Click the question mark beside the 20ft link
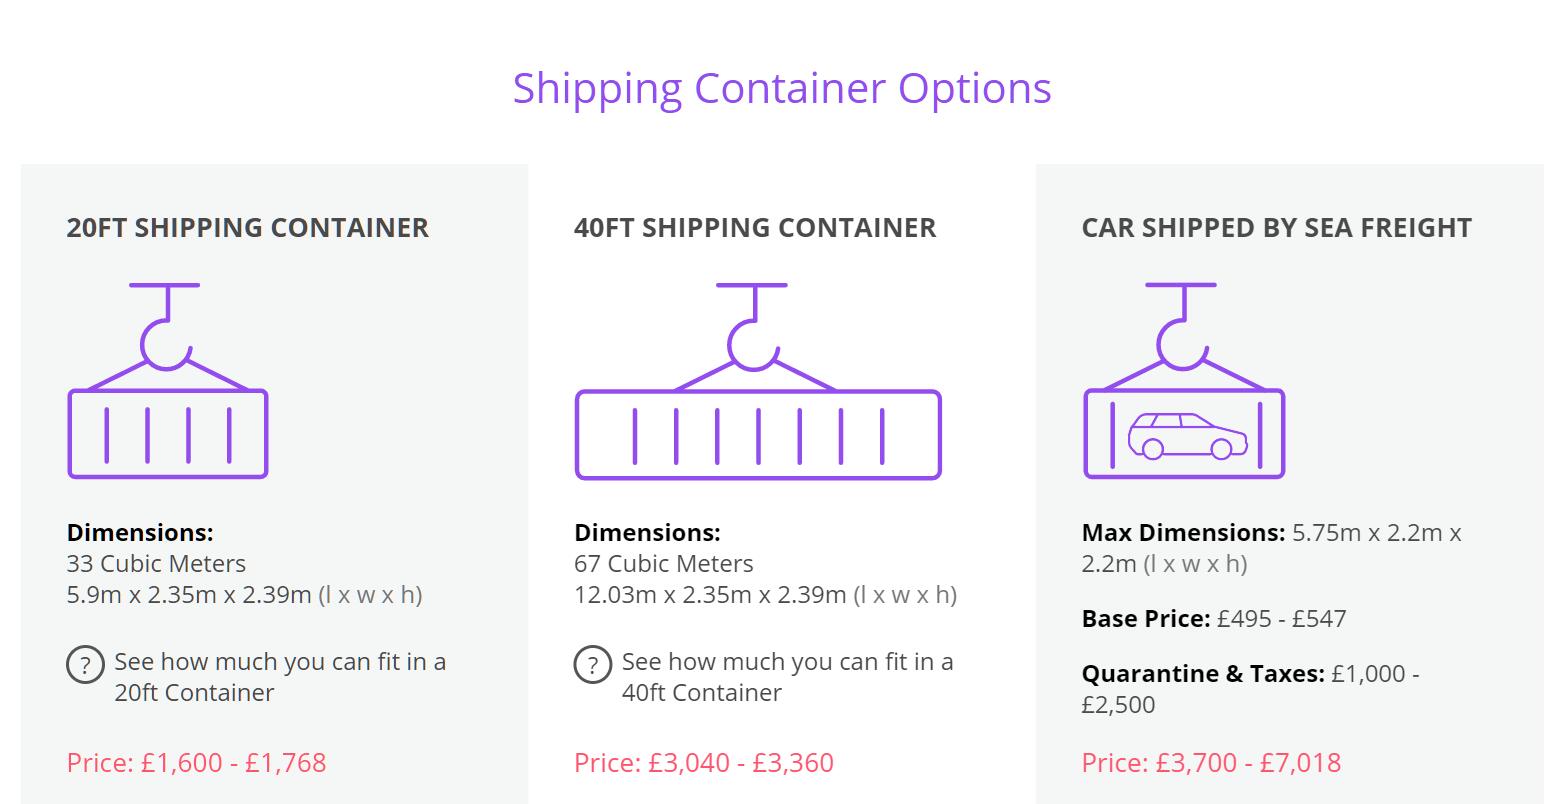The width and height of the screenshot is (1553, 804). click(x=85, y=664)
